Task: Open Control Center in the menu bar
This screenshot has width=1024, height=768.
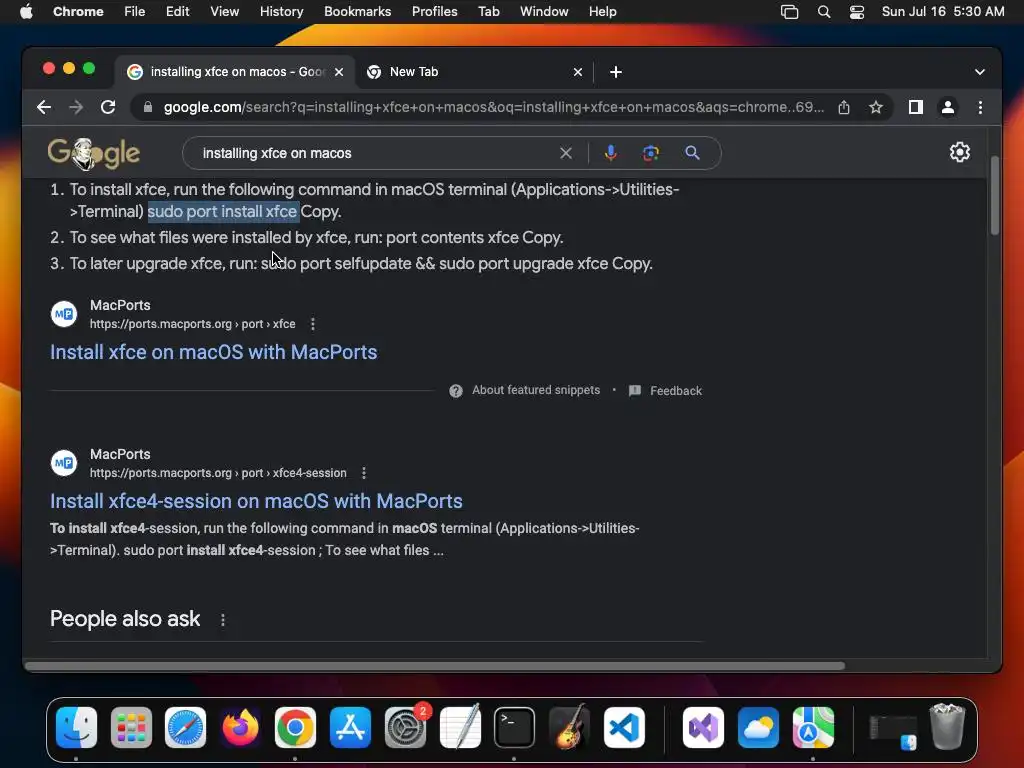Action: 856,12
